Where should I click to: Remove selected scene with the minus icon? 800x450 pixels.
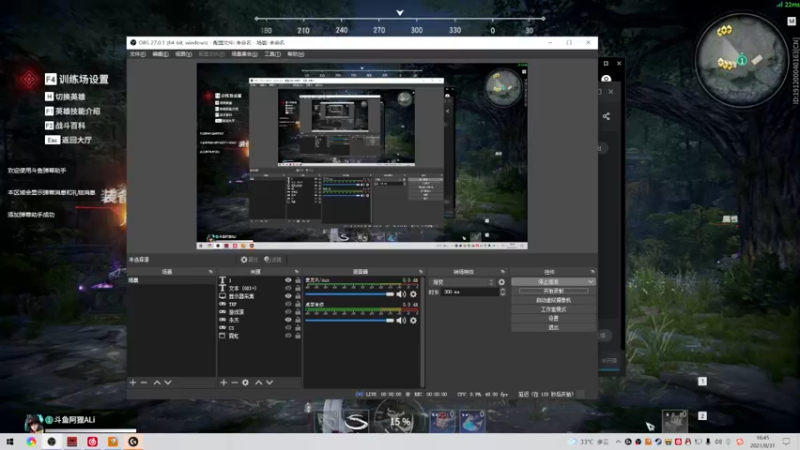coord(144,382)
